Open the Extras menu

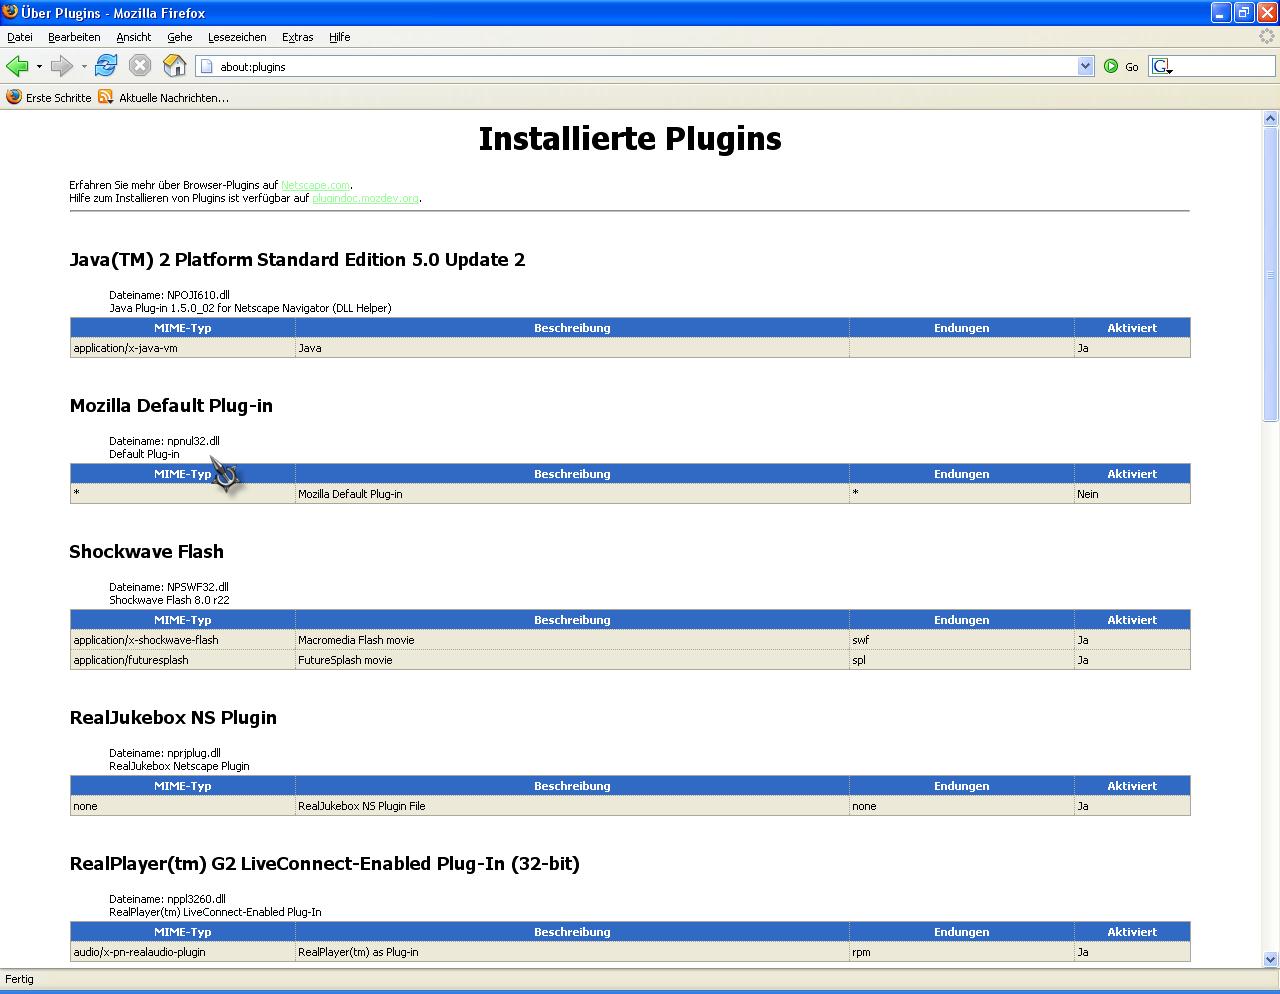(x=297, y=37)
